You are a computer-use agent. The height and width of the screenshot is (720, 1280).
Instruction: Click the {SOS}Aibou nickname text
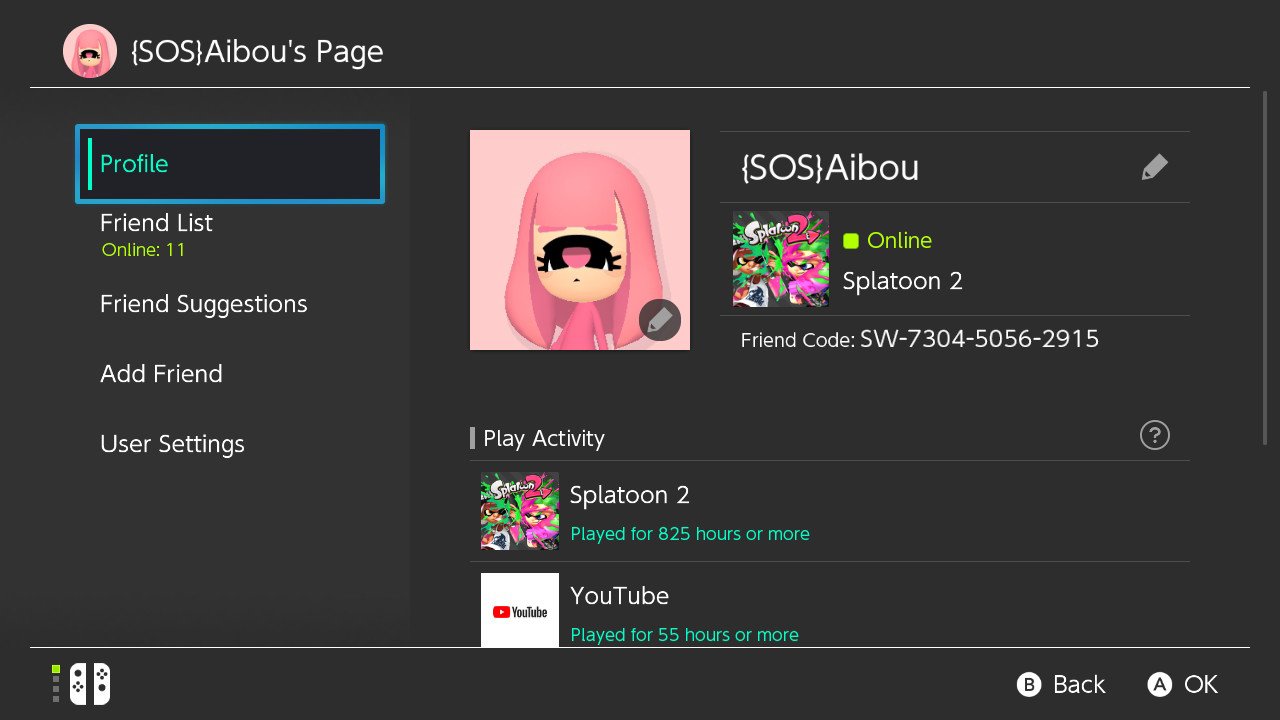[830, 168]
